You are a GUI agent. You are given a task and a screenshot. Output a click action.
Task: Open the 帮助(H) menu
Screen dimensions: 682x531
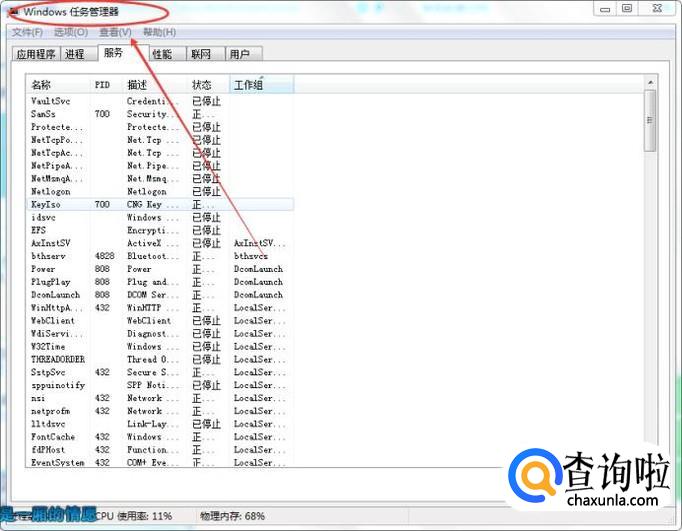[x=160, y=32]
